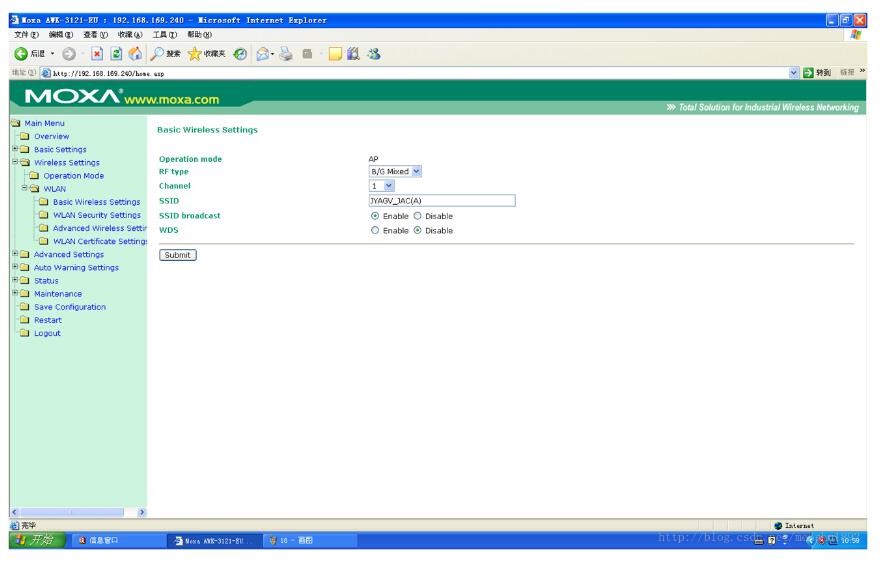Screen dimensions: 888x566
Task: Select Enable for WDS
Action: coord(376,230)
